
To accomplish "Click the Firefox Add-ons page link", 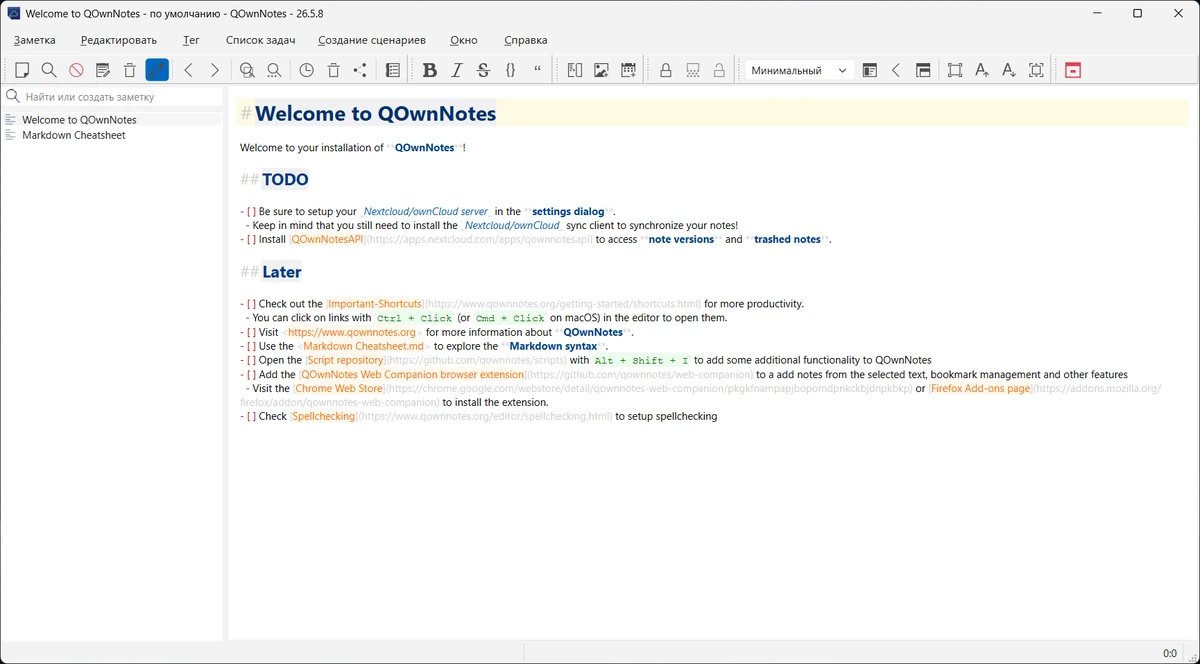I will pos(981,388).
